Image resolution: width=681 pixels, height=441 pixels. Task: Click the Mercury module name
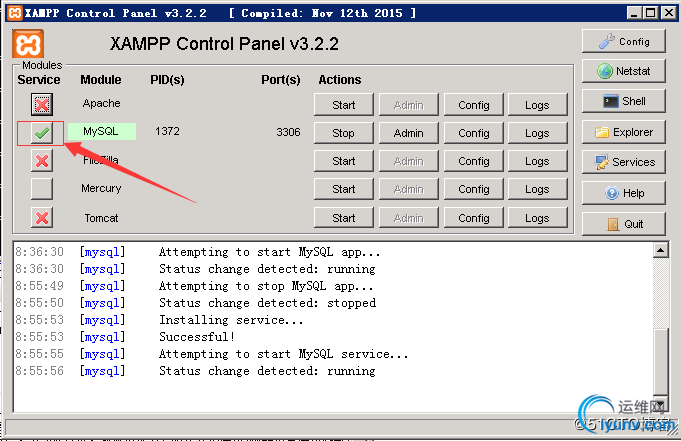[x=101, y=189]
